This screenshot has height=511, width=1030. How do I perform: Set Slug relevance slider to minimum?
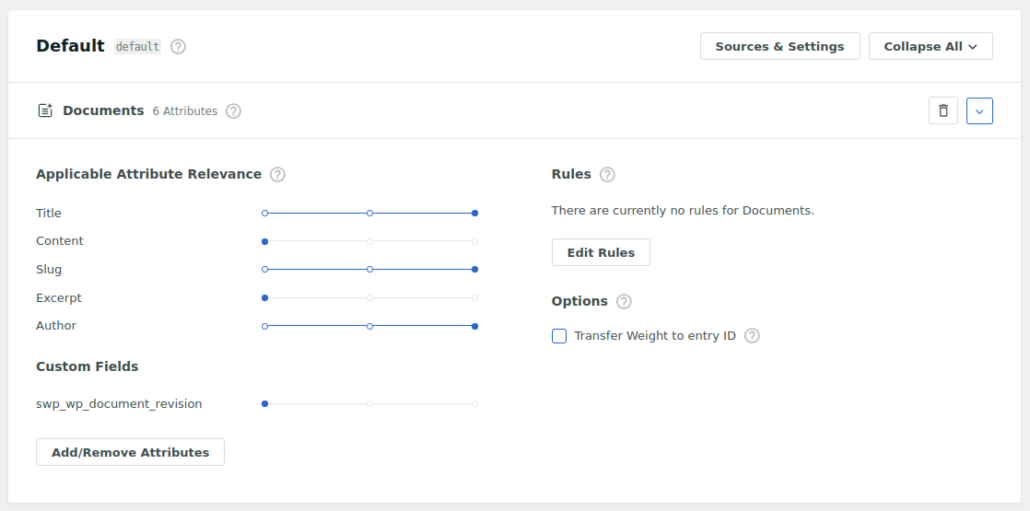(265, 269)
